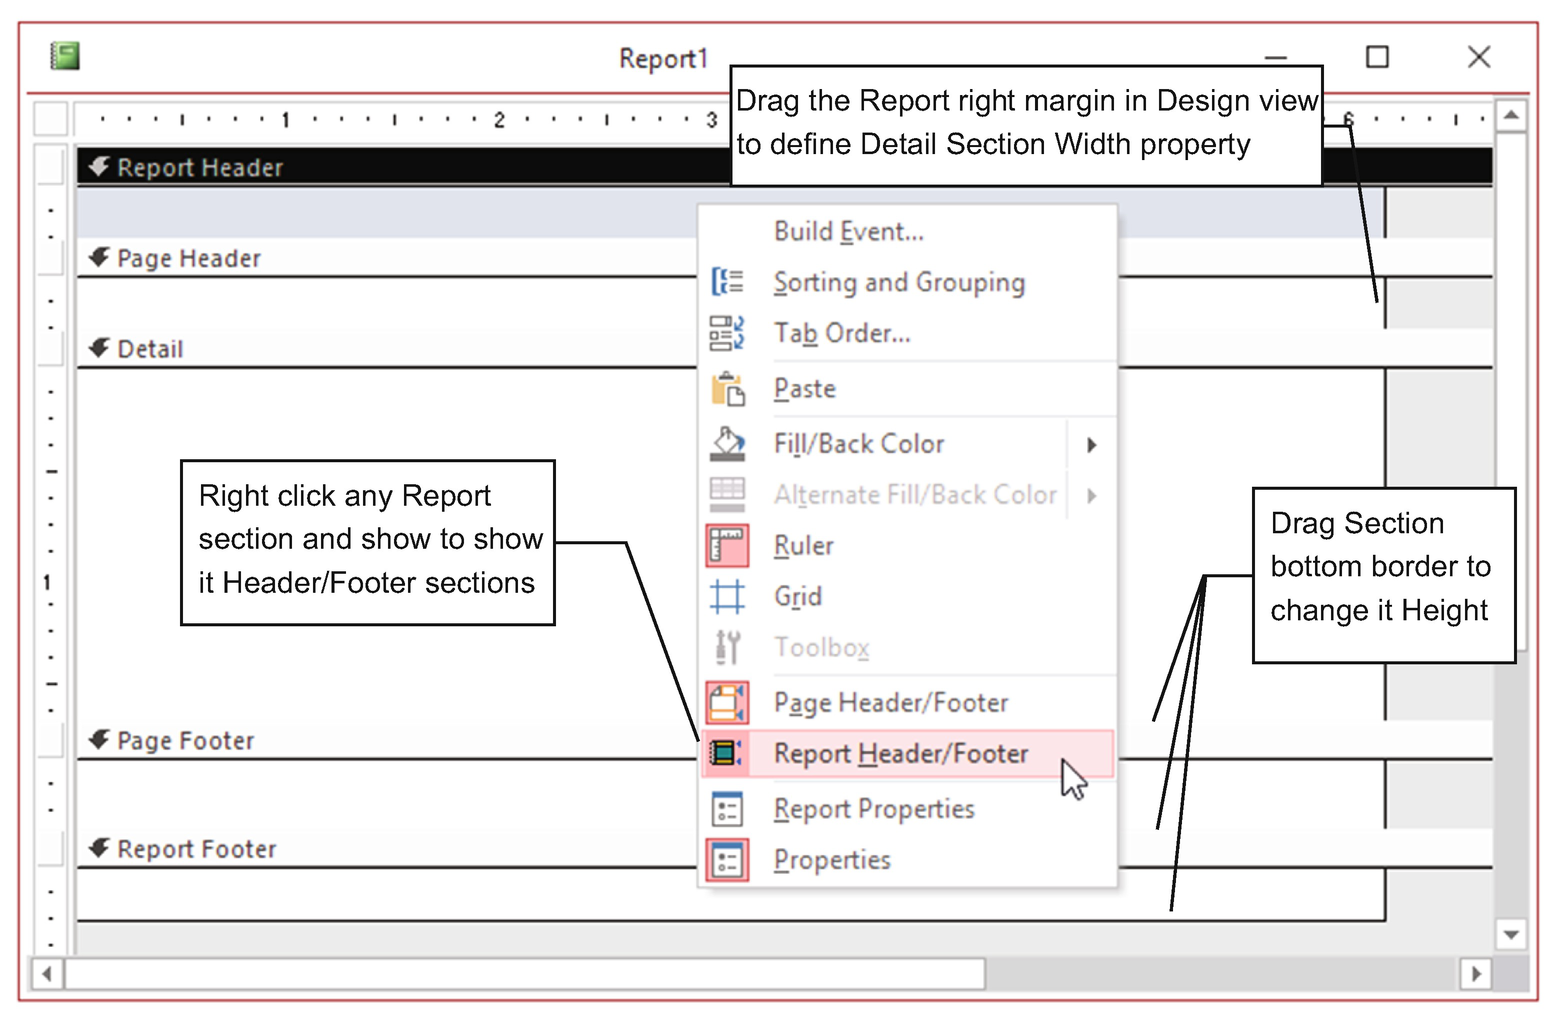
Task: Select the Ruler menu entry
Action: tap(906, 545)
